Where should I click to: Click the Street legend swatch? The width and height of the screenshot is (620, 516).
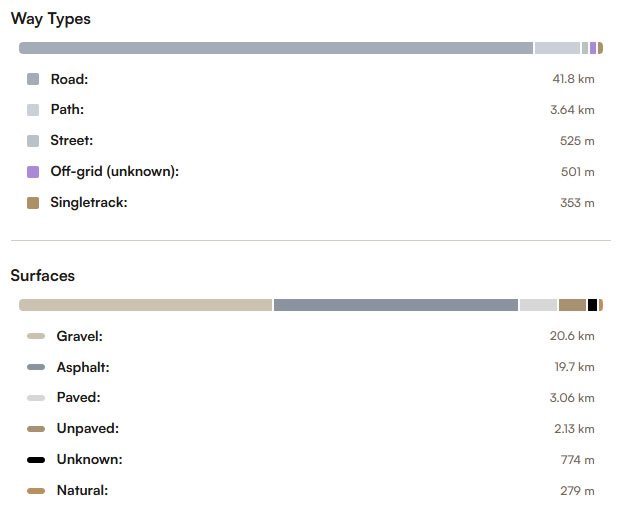point(33,141)
